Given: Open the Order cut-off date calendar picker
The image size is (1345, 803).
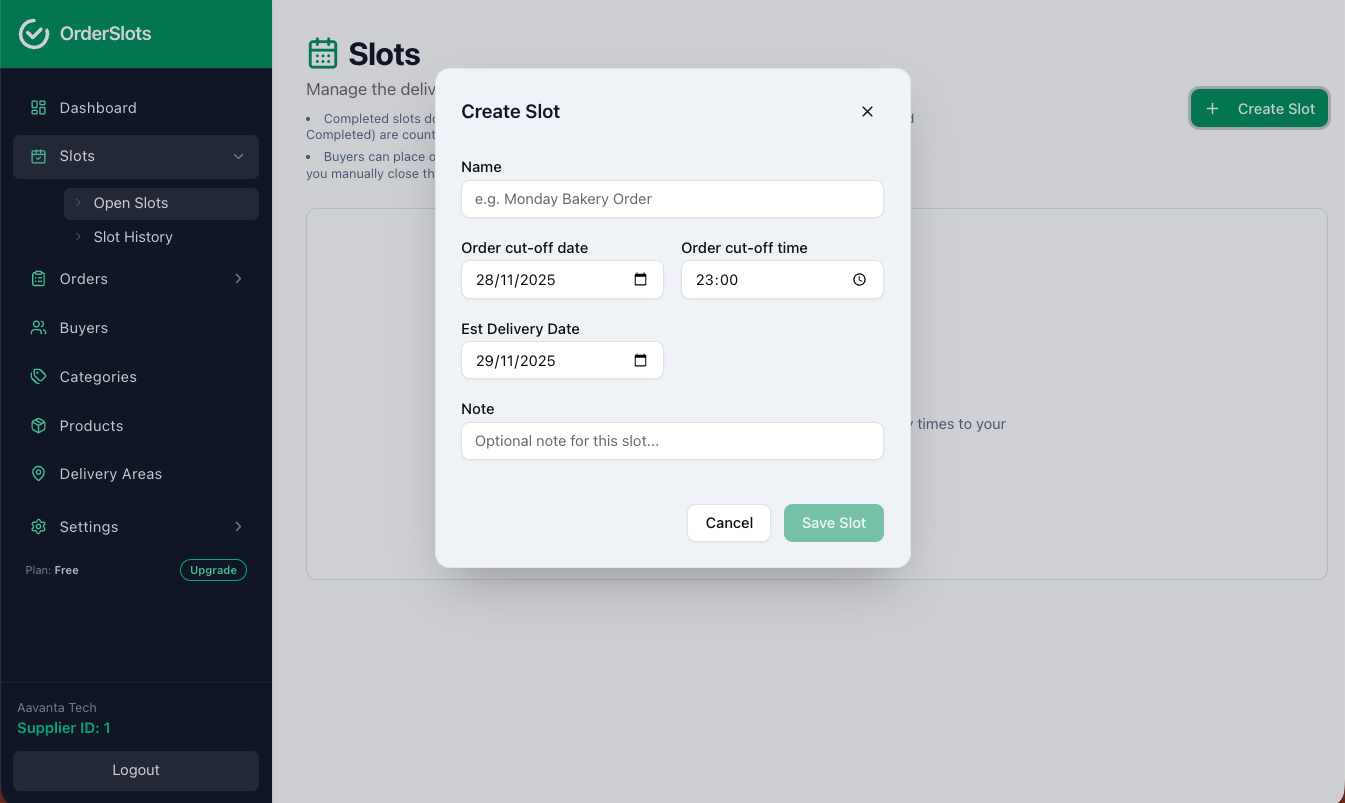Looking at the screenshot, I should coord(640,279).
